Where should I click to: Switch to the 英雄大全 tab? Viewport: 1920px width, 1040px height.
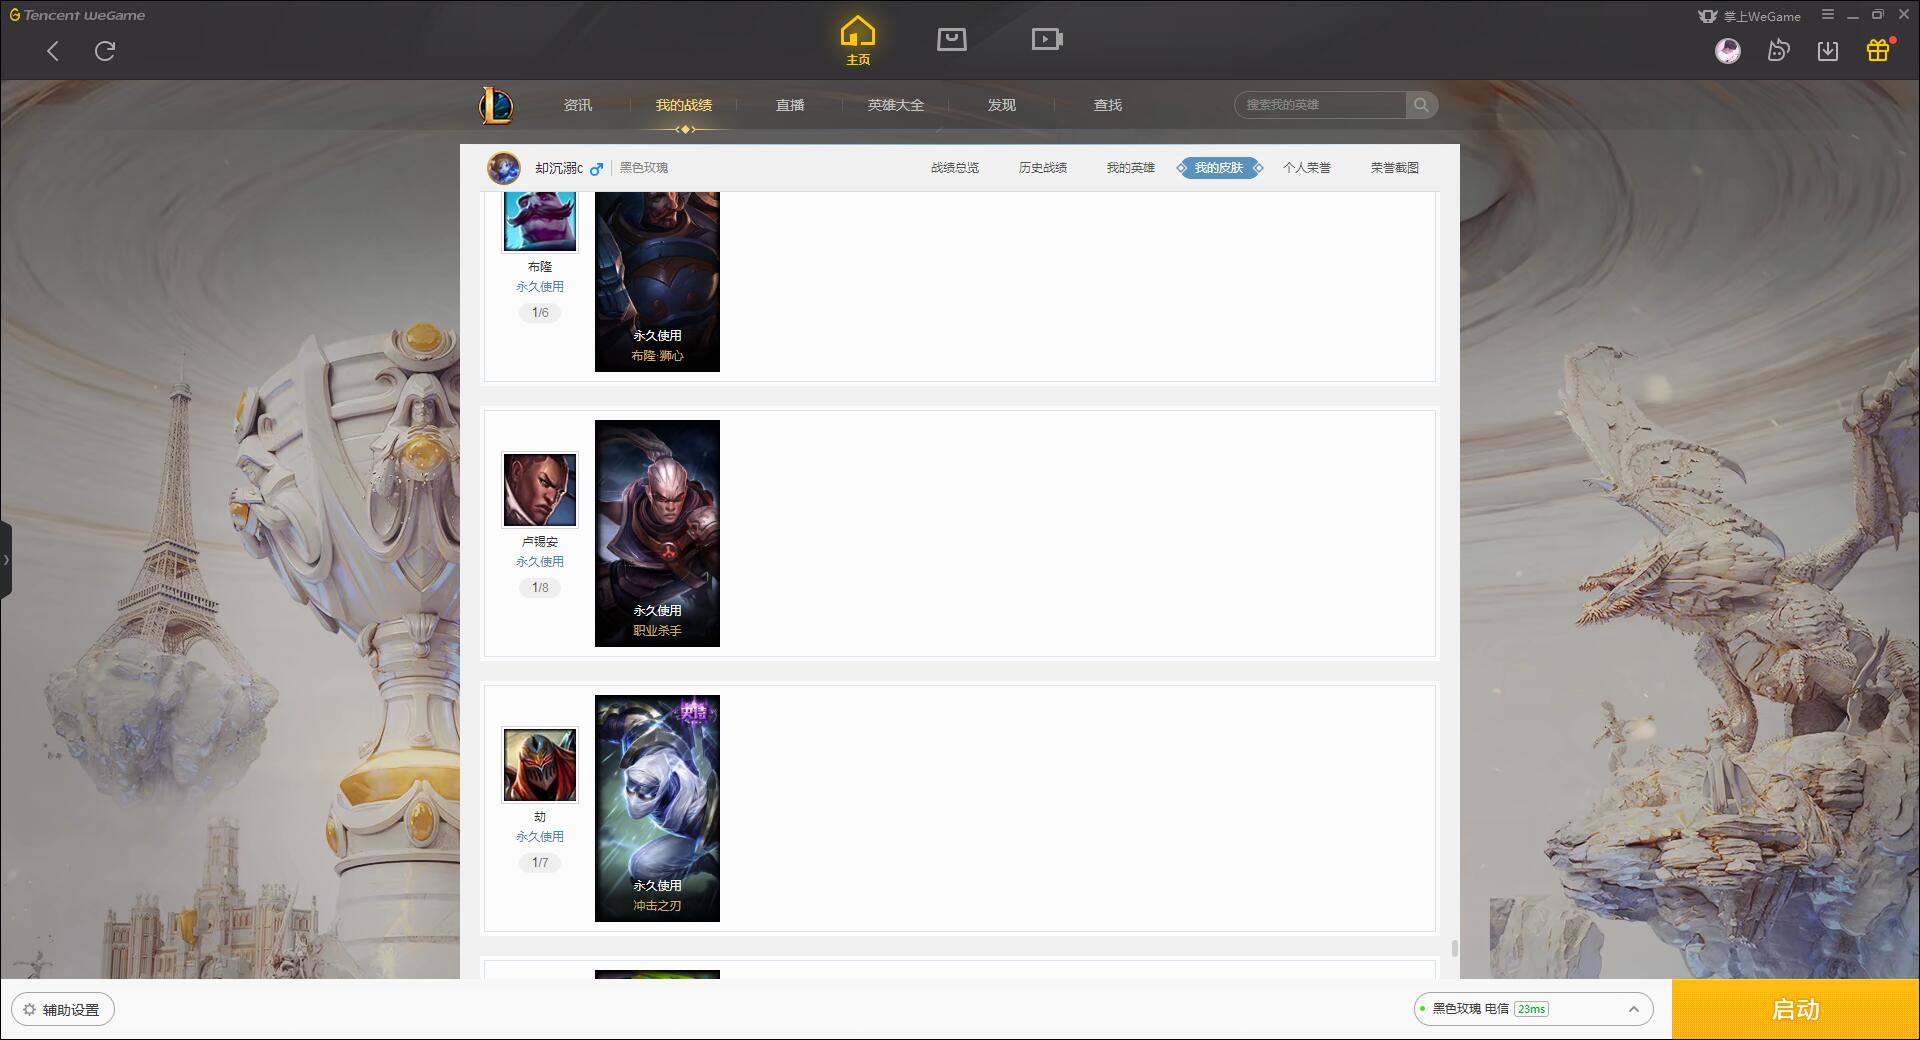pyautogui.click(x=896, y=105)
